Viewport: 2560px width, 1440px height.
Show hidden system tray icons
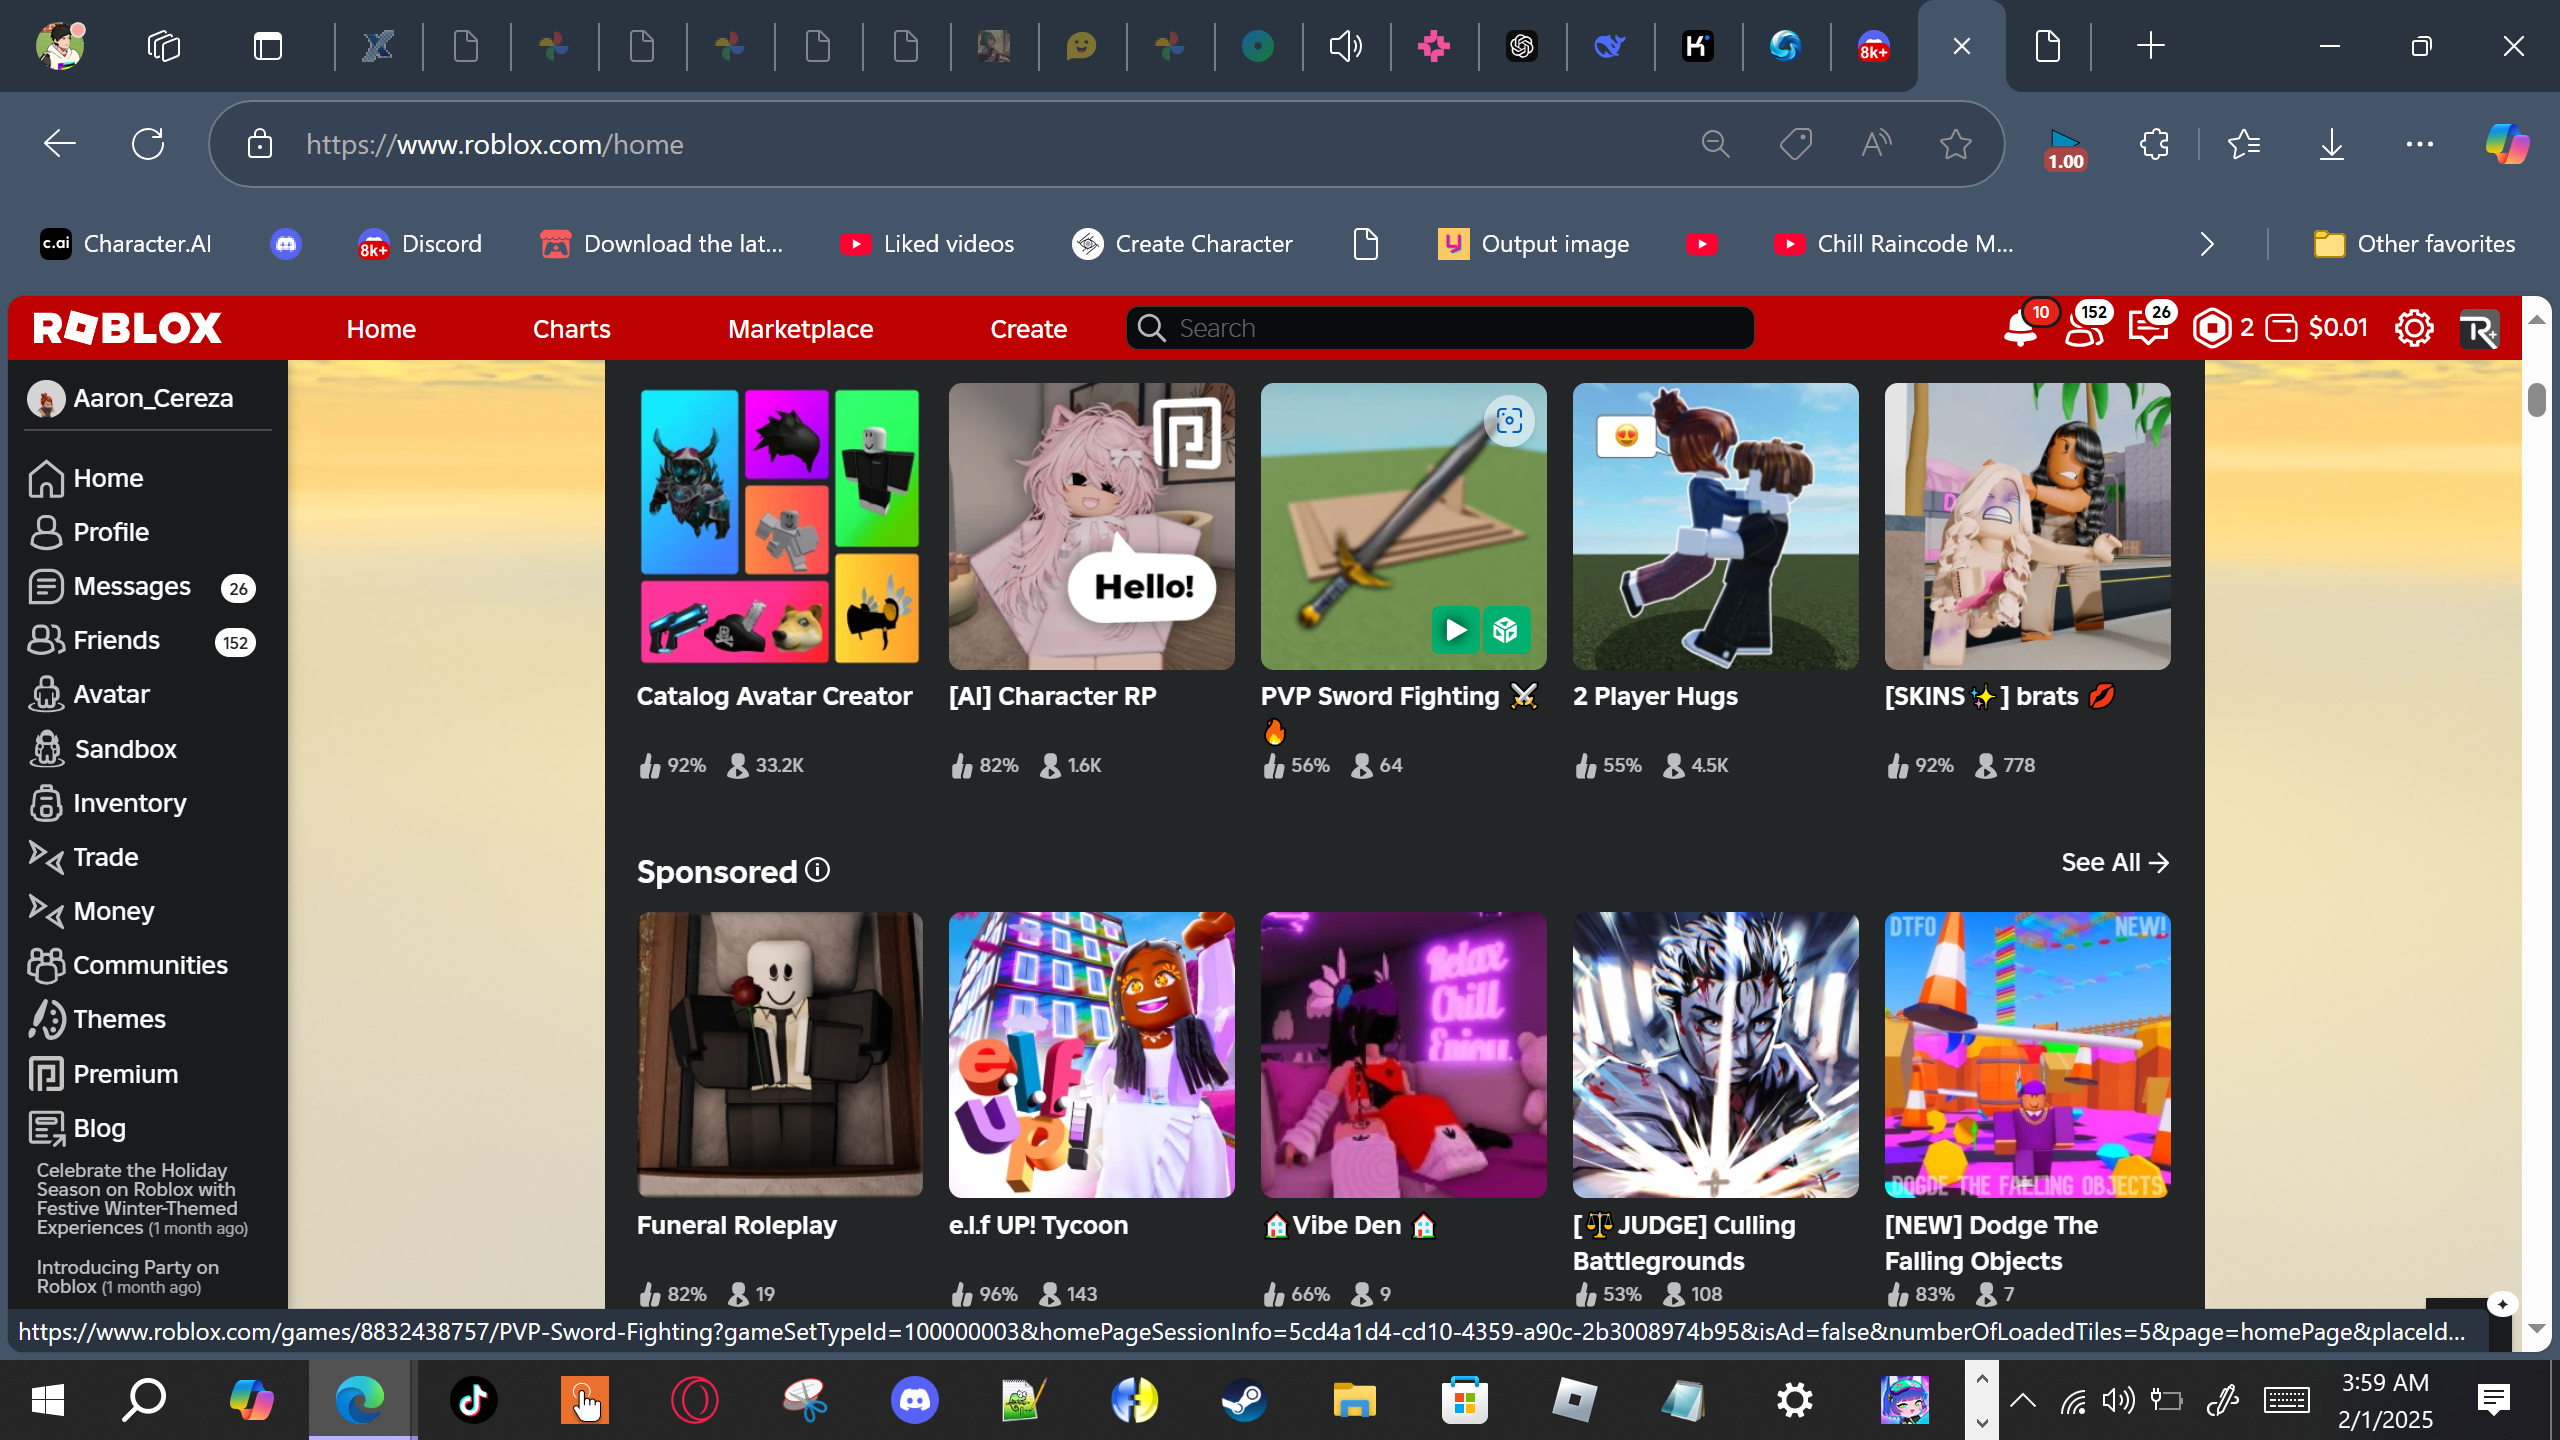pyautogui.click(x=2022, y=1400)
